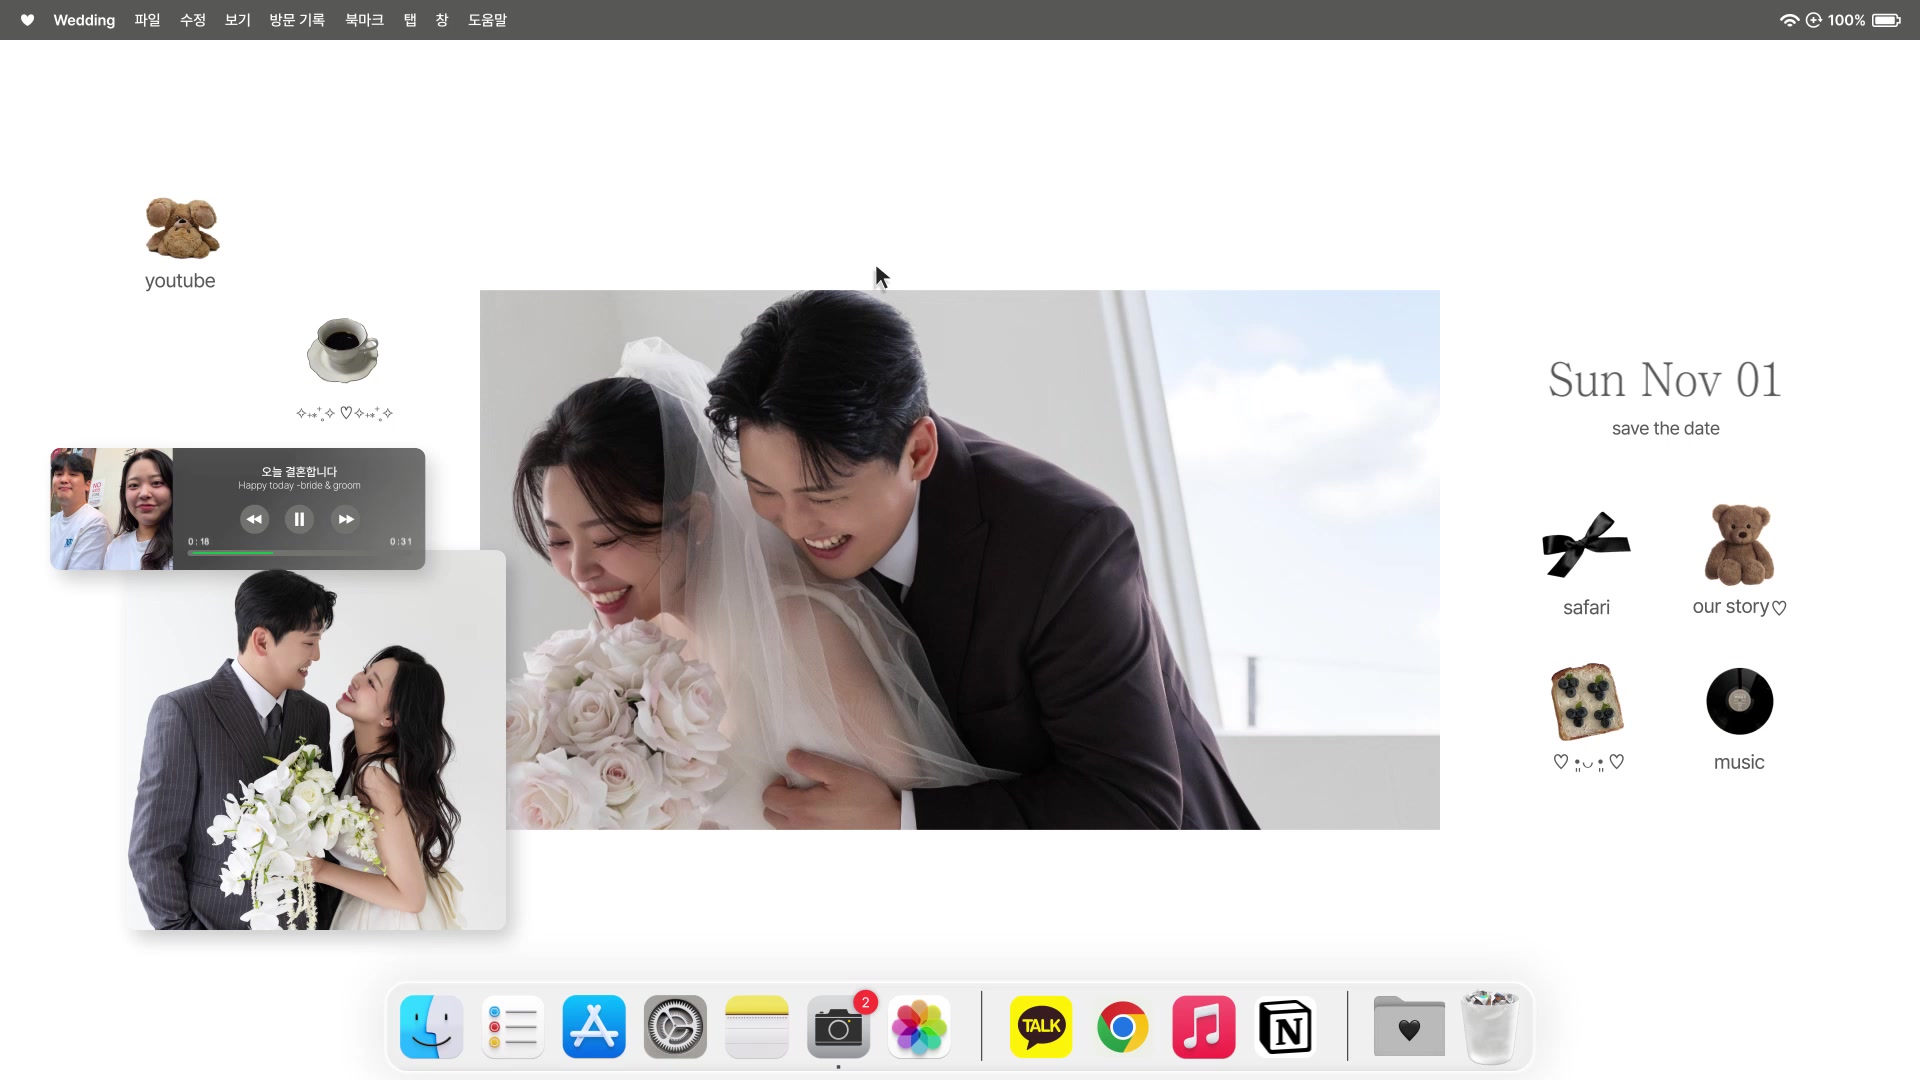This screenshot has height=1080, width=1920.
Task: Click the music player progress bar
Action: click(299, 553)
